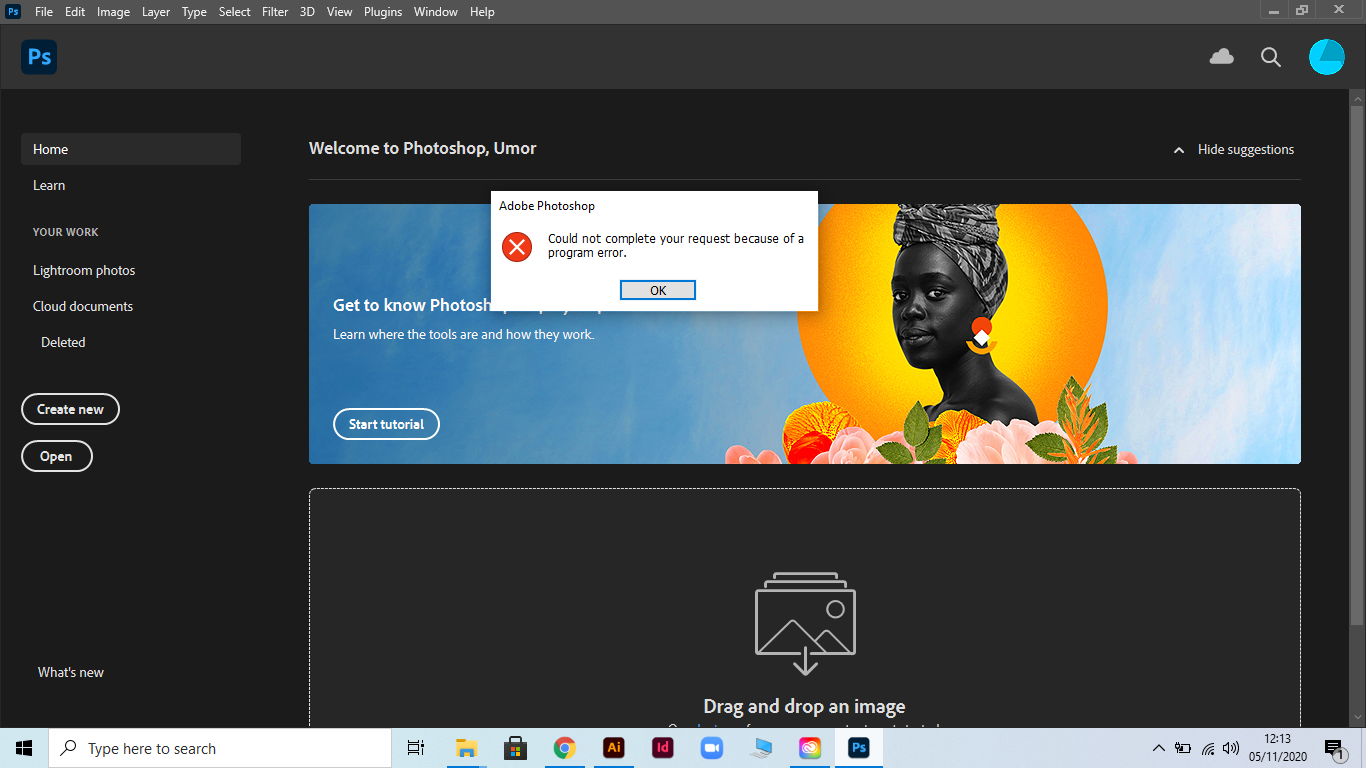The image size is (1366, 768).
Task: Click the speaker icon in the system tray
Action: 1232,747
